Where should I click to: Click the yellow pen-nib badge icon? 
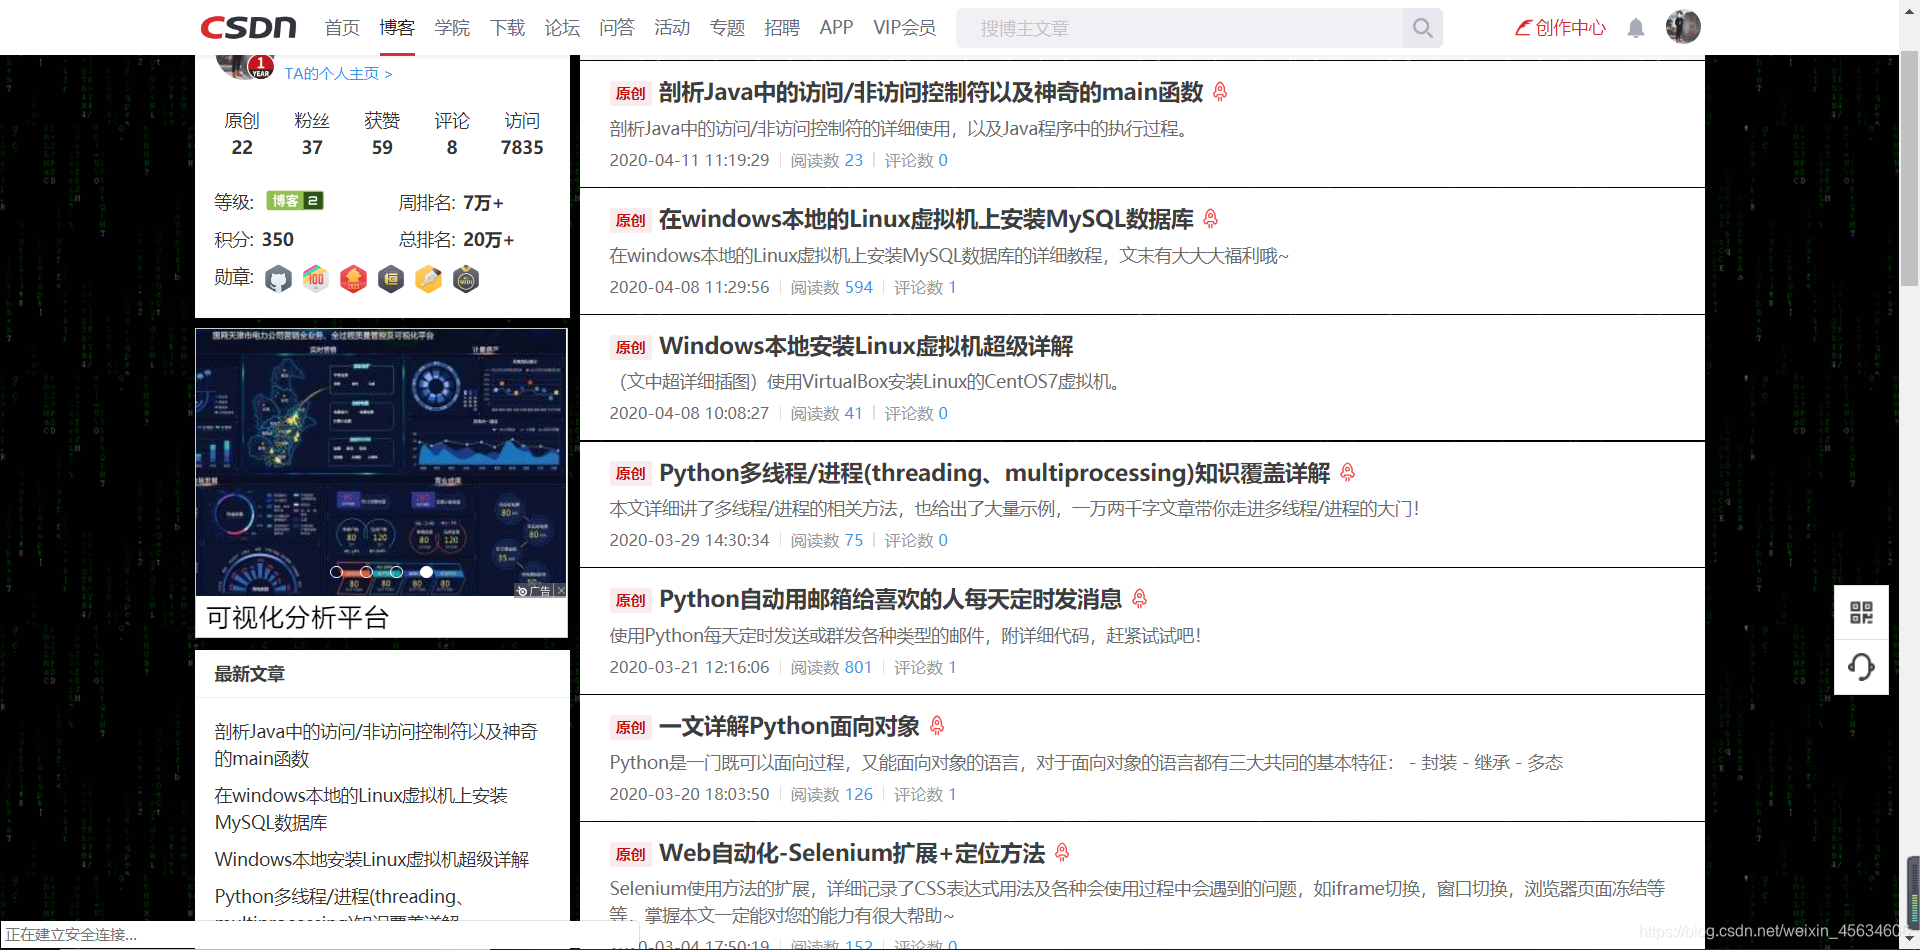point(429,279)
